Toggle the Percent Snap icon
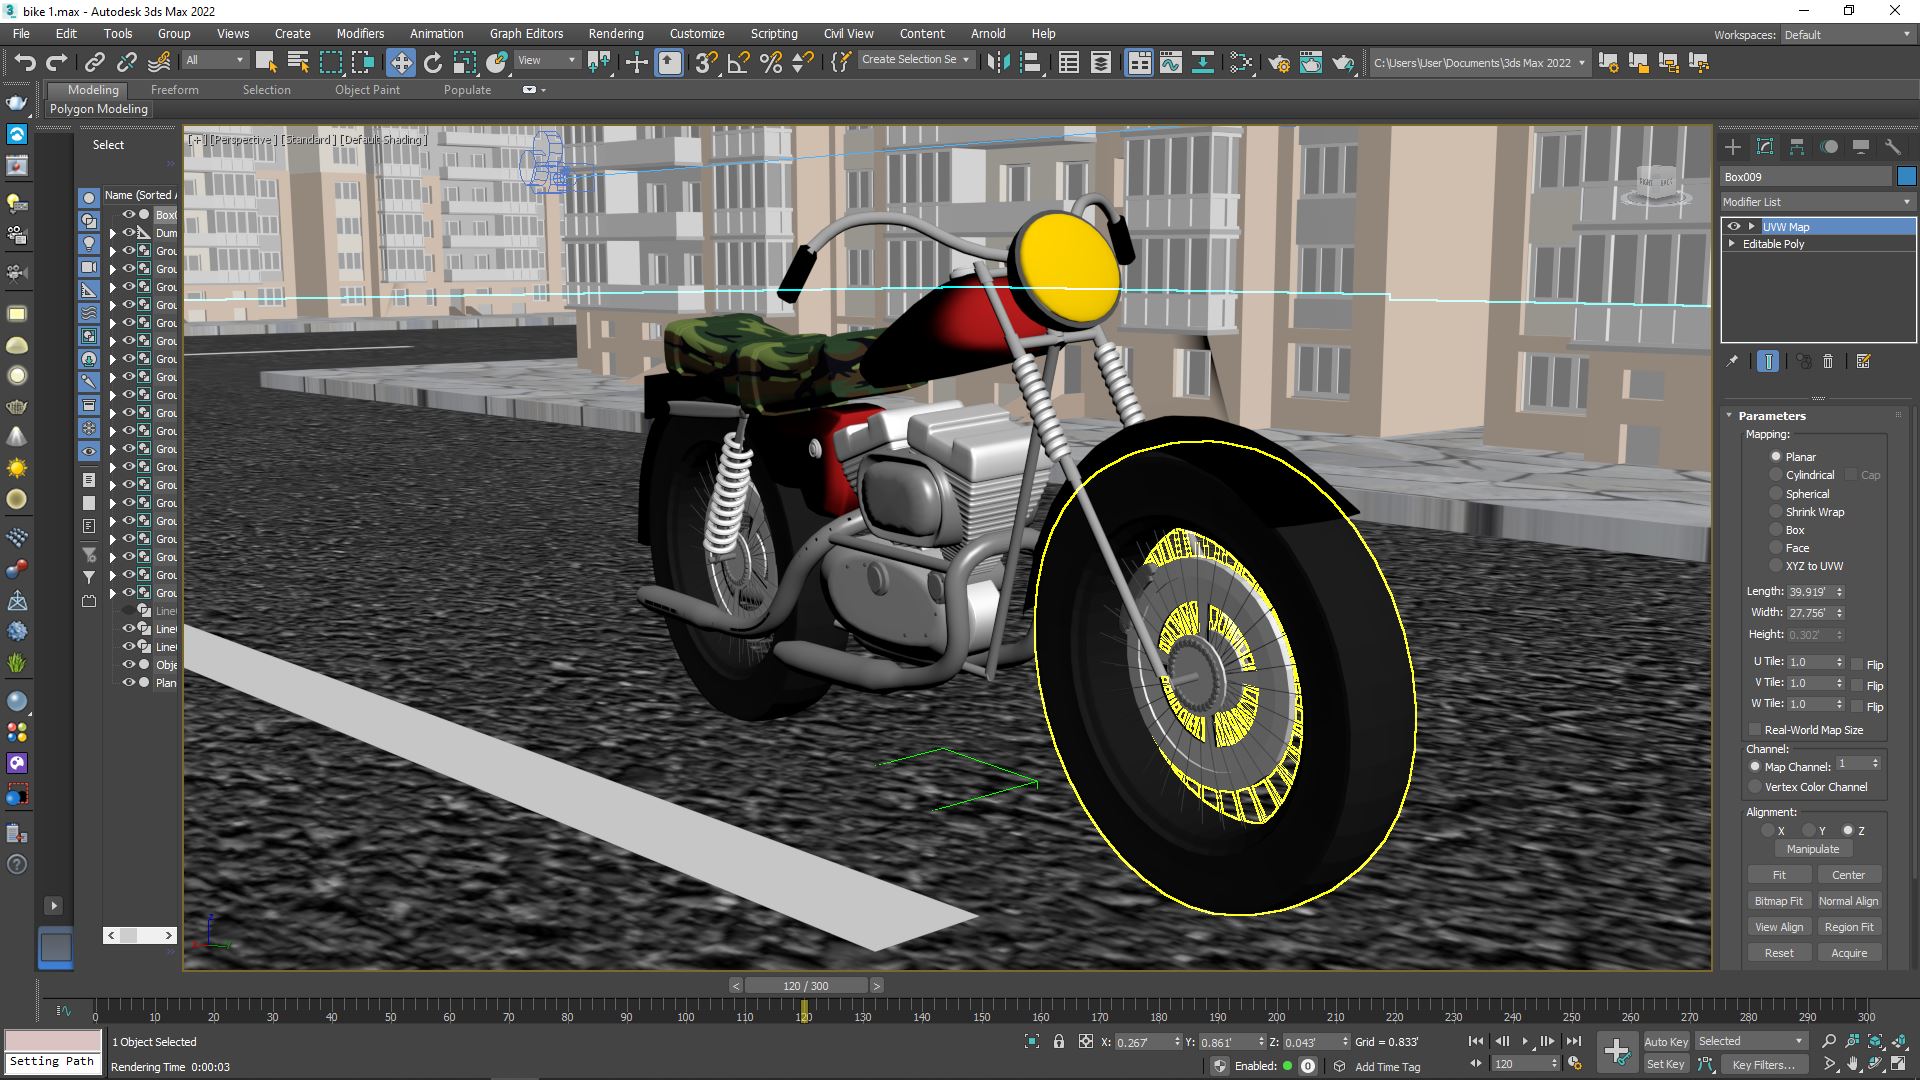 coord(770,63)
